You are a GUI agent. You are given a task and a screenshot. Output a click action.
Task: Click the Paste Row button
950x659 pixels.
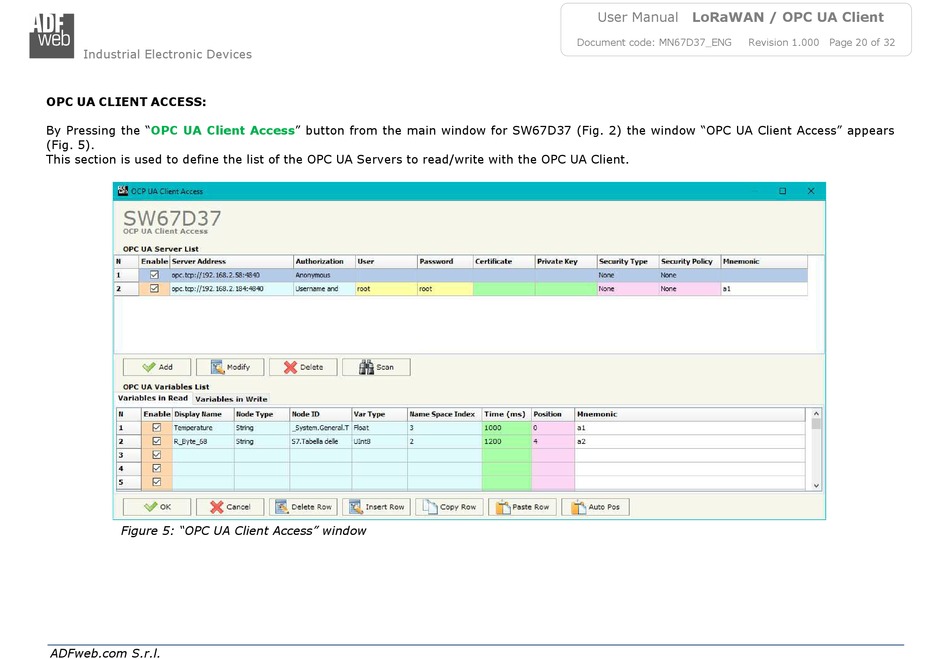(522, 507)
